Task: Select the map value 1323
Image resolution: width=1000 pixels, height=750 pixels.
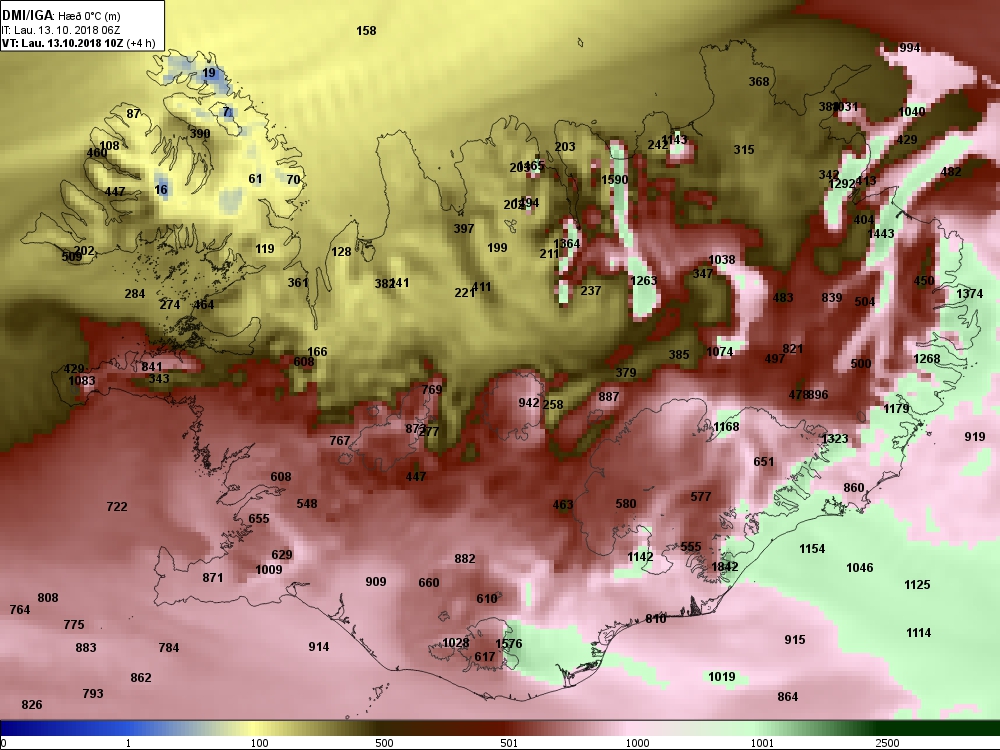Action: (835, 439)
